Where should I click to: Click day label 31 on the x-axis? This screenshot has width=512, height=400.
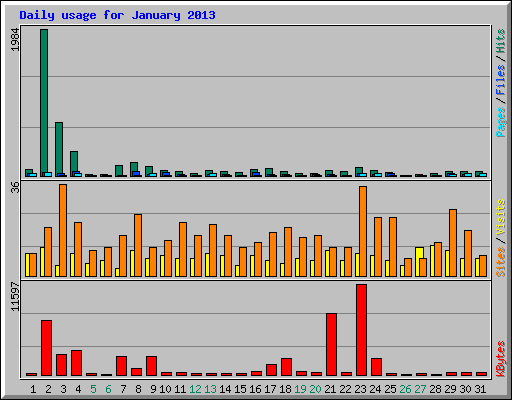[480, 389]
